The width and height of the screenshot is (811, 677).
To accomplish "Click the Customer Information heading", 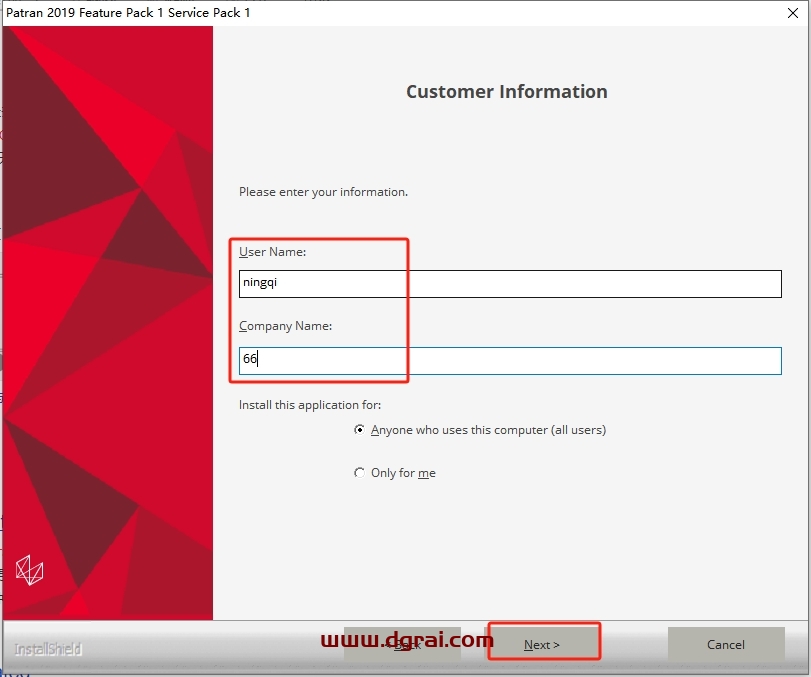I will tap(506, 92).
